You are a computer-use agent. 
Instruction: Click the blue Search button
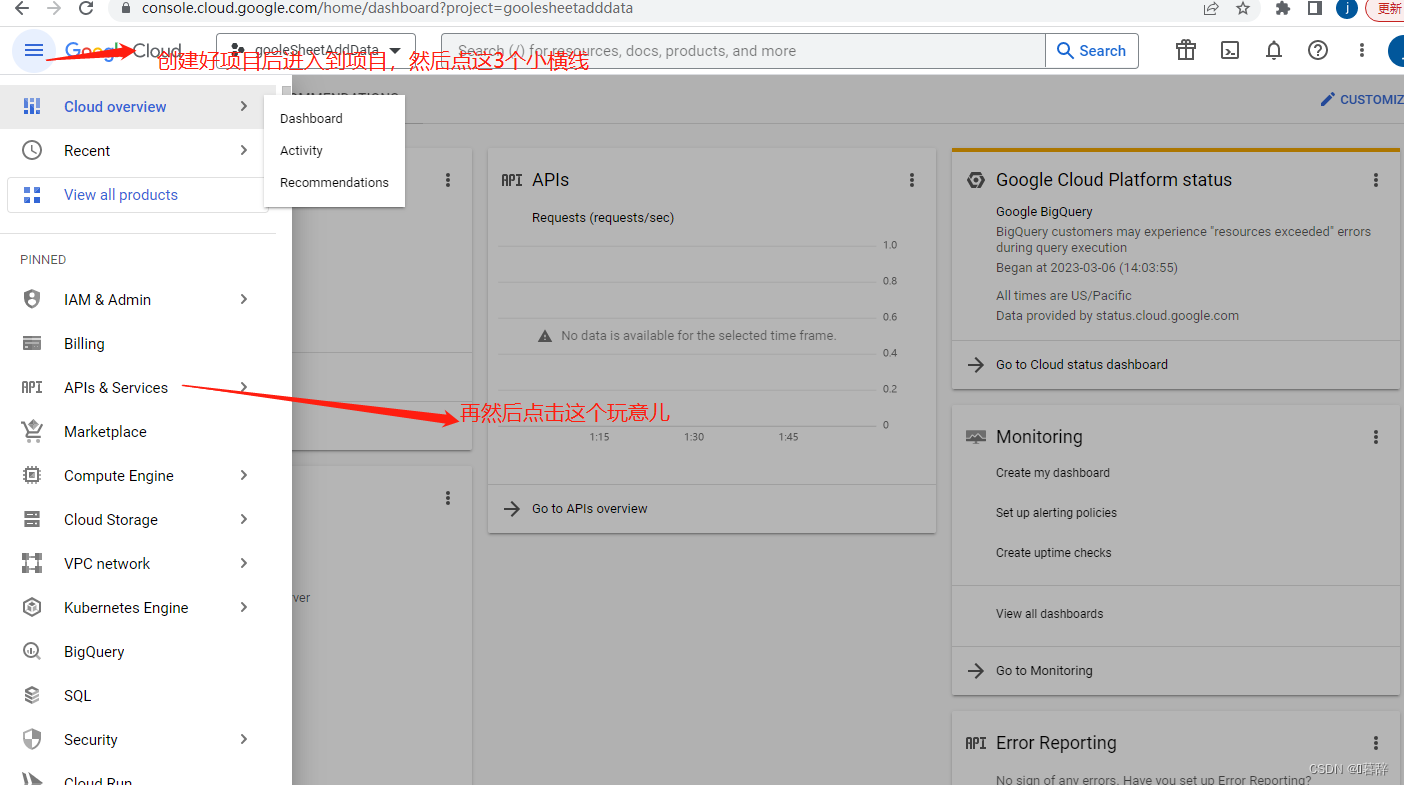(1092, 51)
